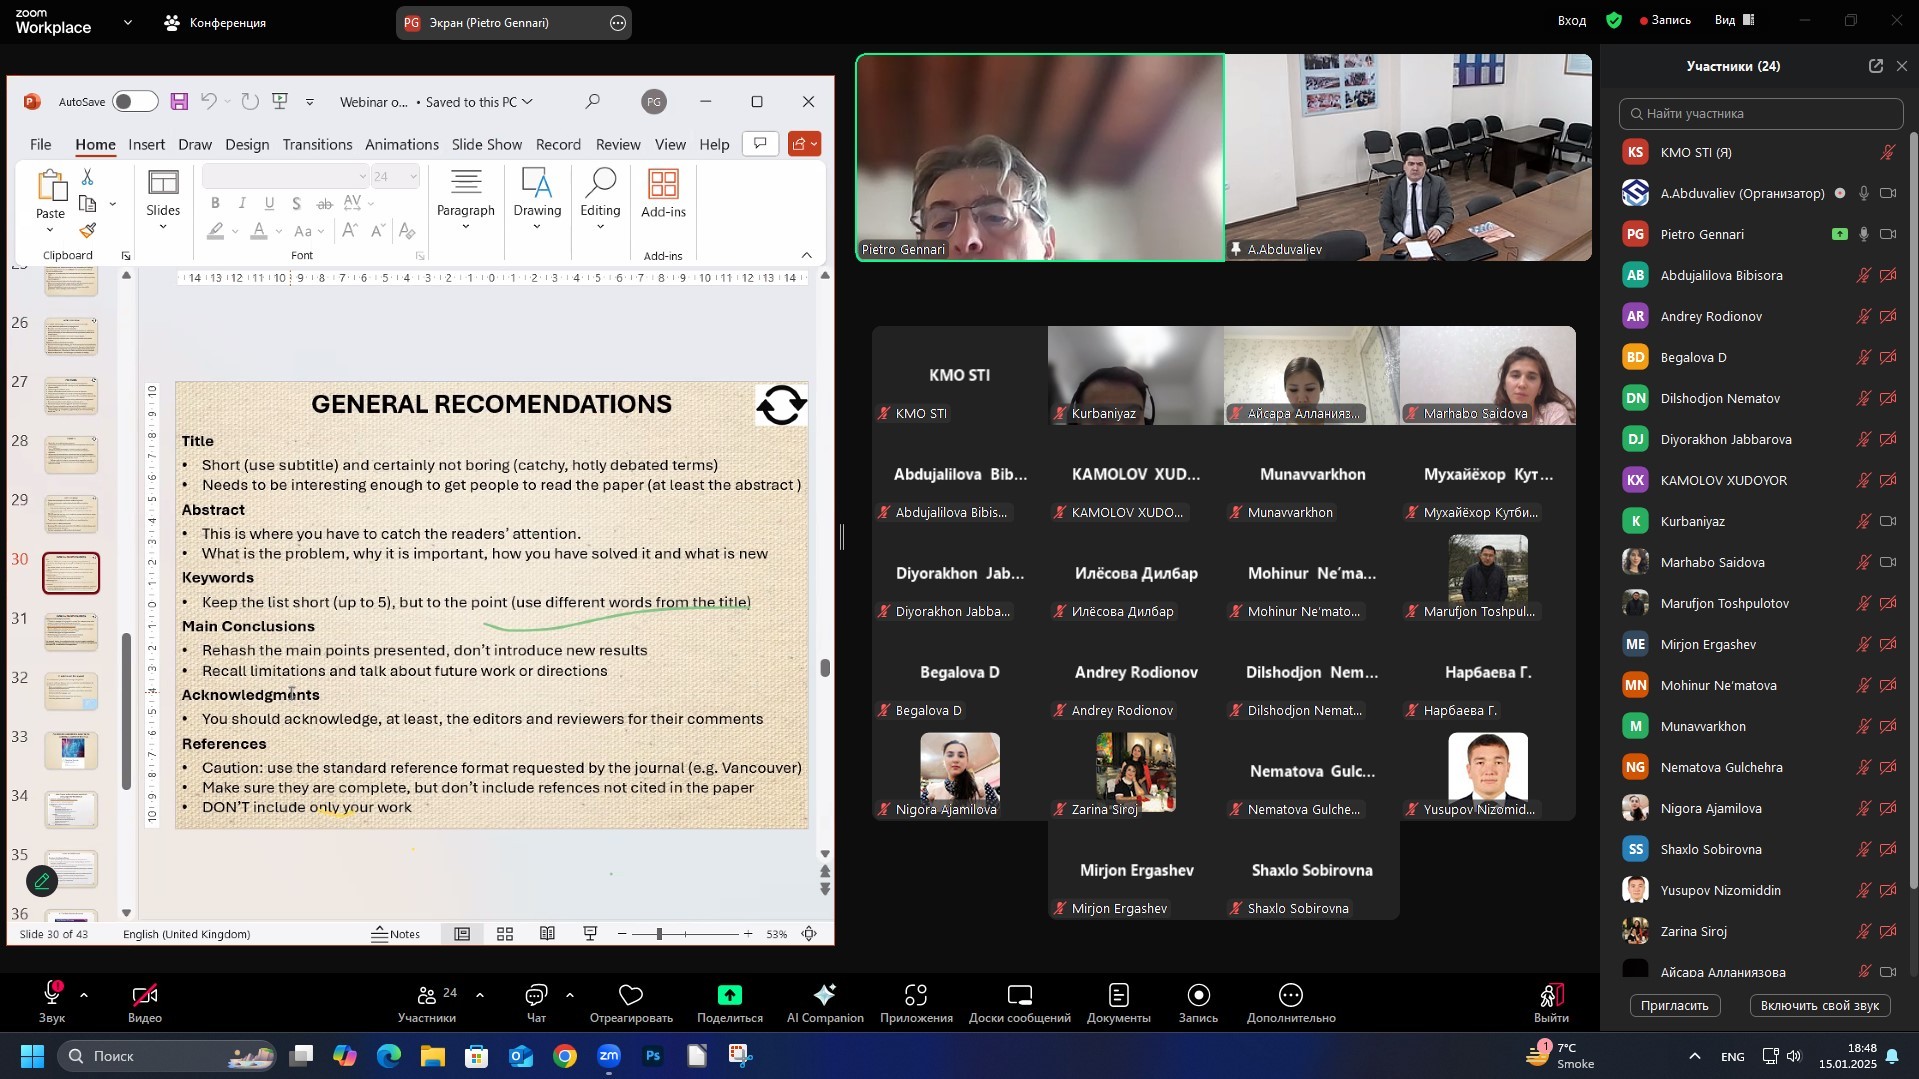Switch to the Slide Show tab
Image resolution: width=1919 pixels, height=1079 pixels.
(487, 144)
